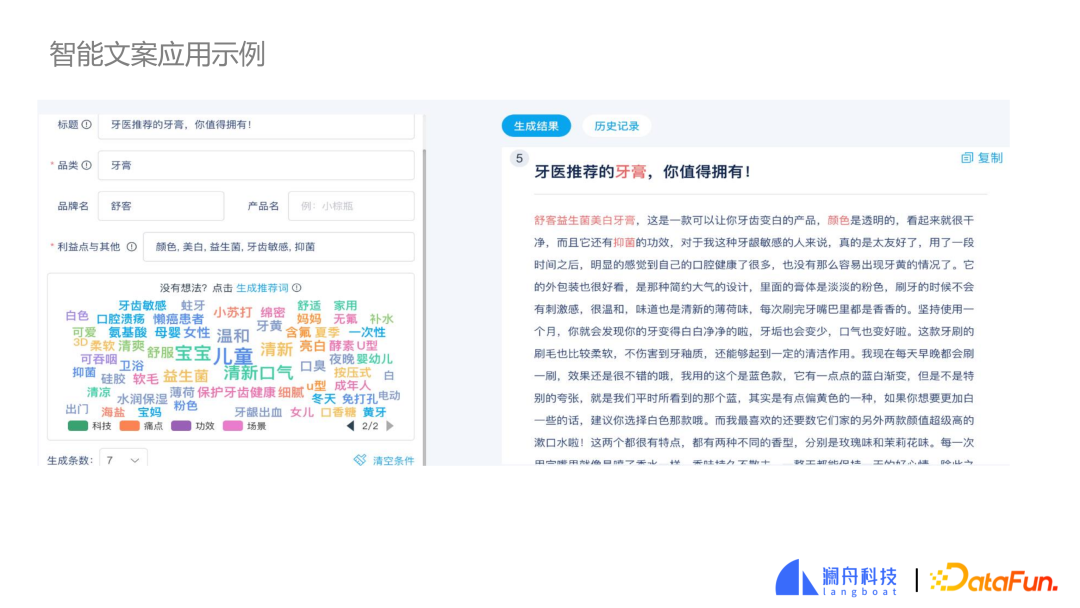1080x608 pixels.
Task: Pick the phrase 清新口气 in the cloud
Action: tap(258, 373)
